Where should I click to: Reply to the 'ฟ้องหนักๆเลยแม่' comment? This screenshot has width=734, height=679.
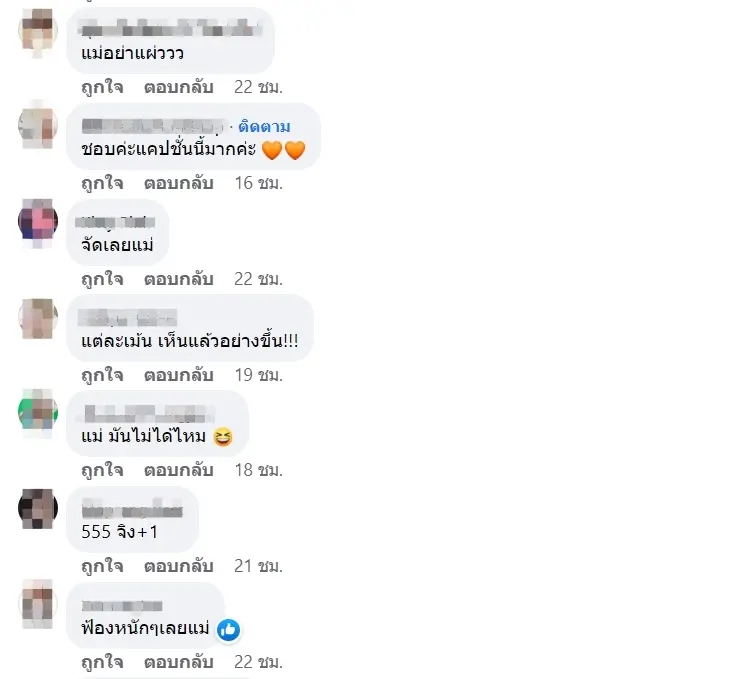pos(179,662)
